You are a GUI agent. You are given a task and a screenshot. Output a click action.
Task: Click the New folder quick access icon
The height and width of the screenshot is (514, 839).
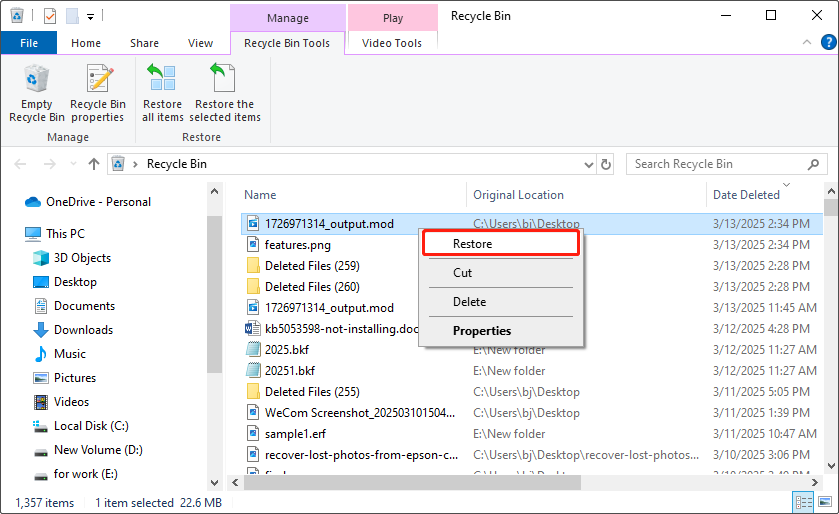pos(72,16)
